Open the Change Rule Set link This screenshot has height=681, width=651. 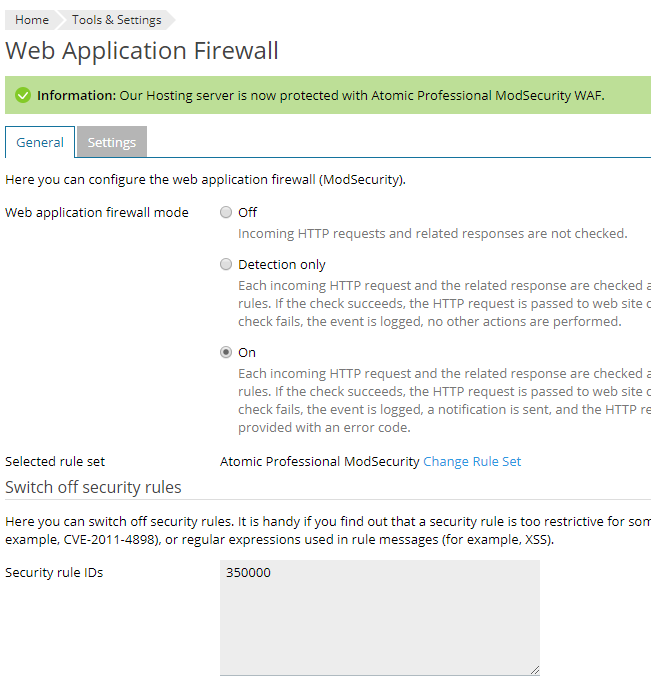[x=472, y=461]
